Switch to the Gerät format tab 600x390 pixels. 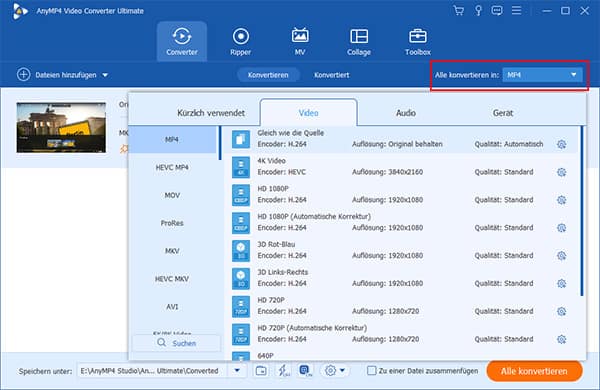(x=502, y=113)
